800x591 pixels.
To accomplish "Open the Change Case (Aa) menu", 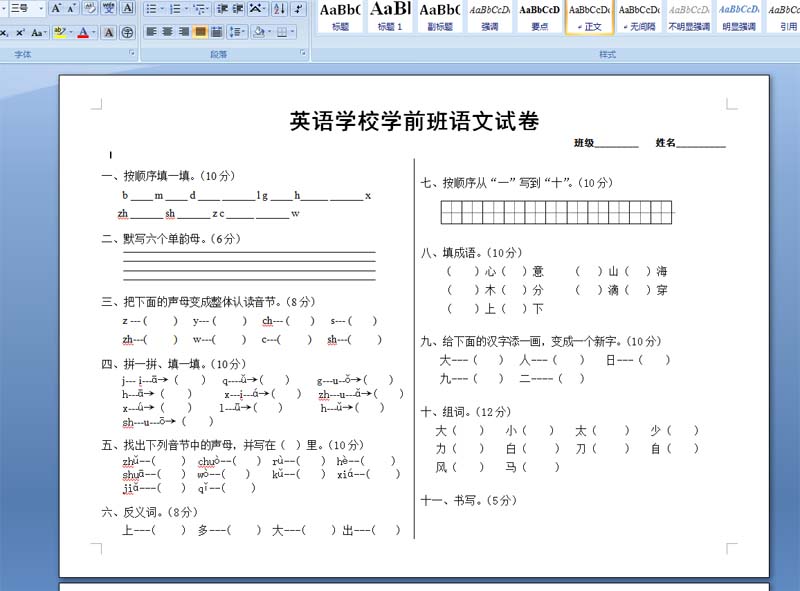I will (38, 33).
